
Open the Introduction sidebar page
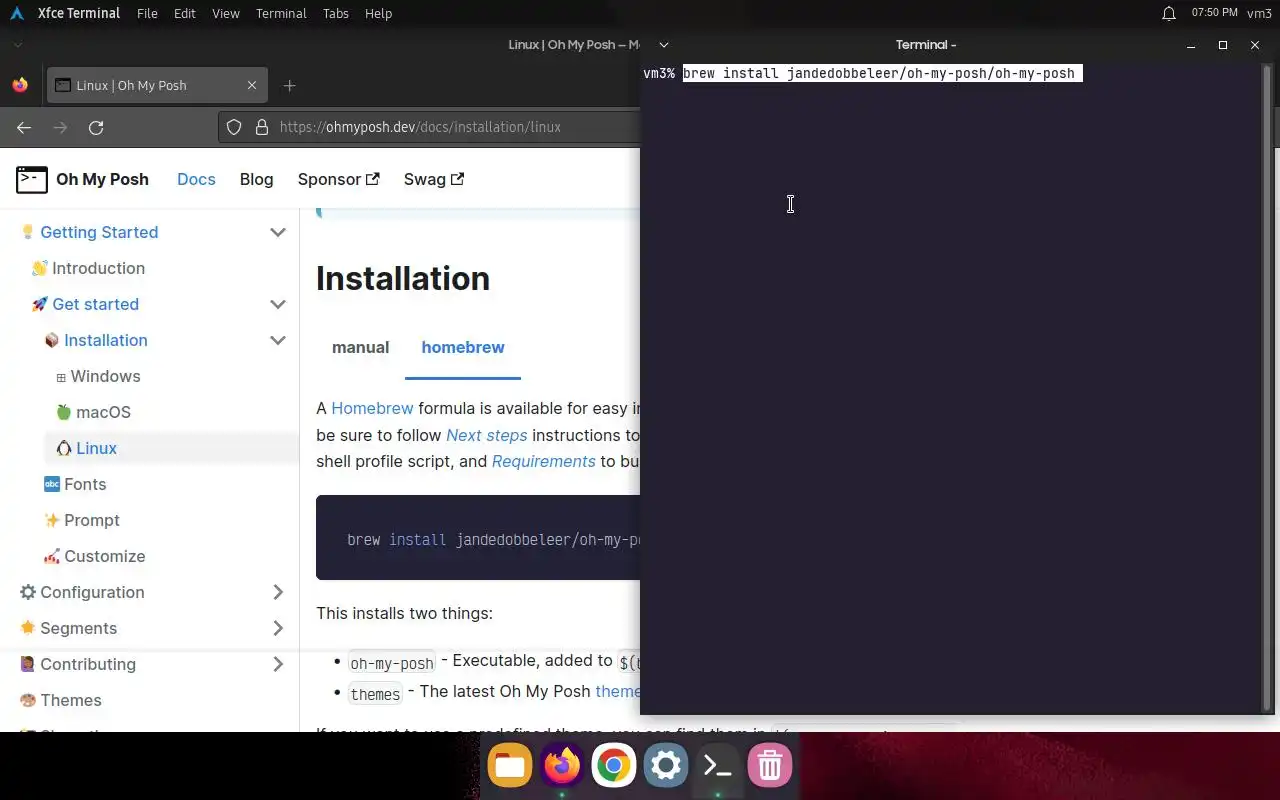(x=98, y=268)
